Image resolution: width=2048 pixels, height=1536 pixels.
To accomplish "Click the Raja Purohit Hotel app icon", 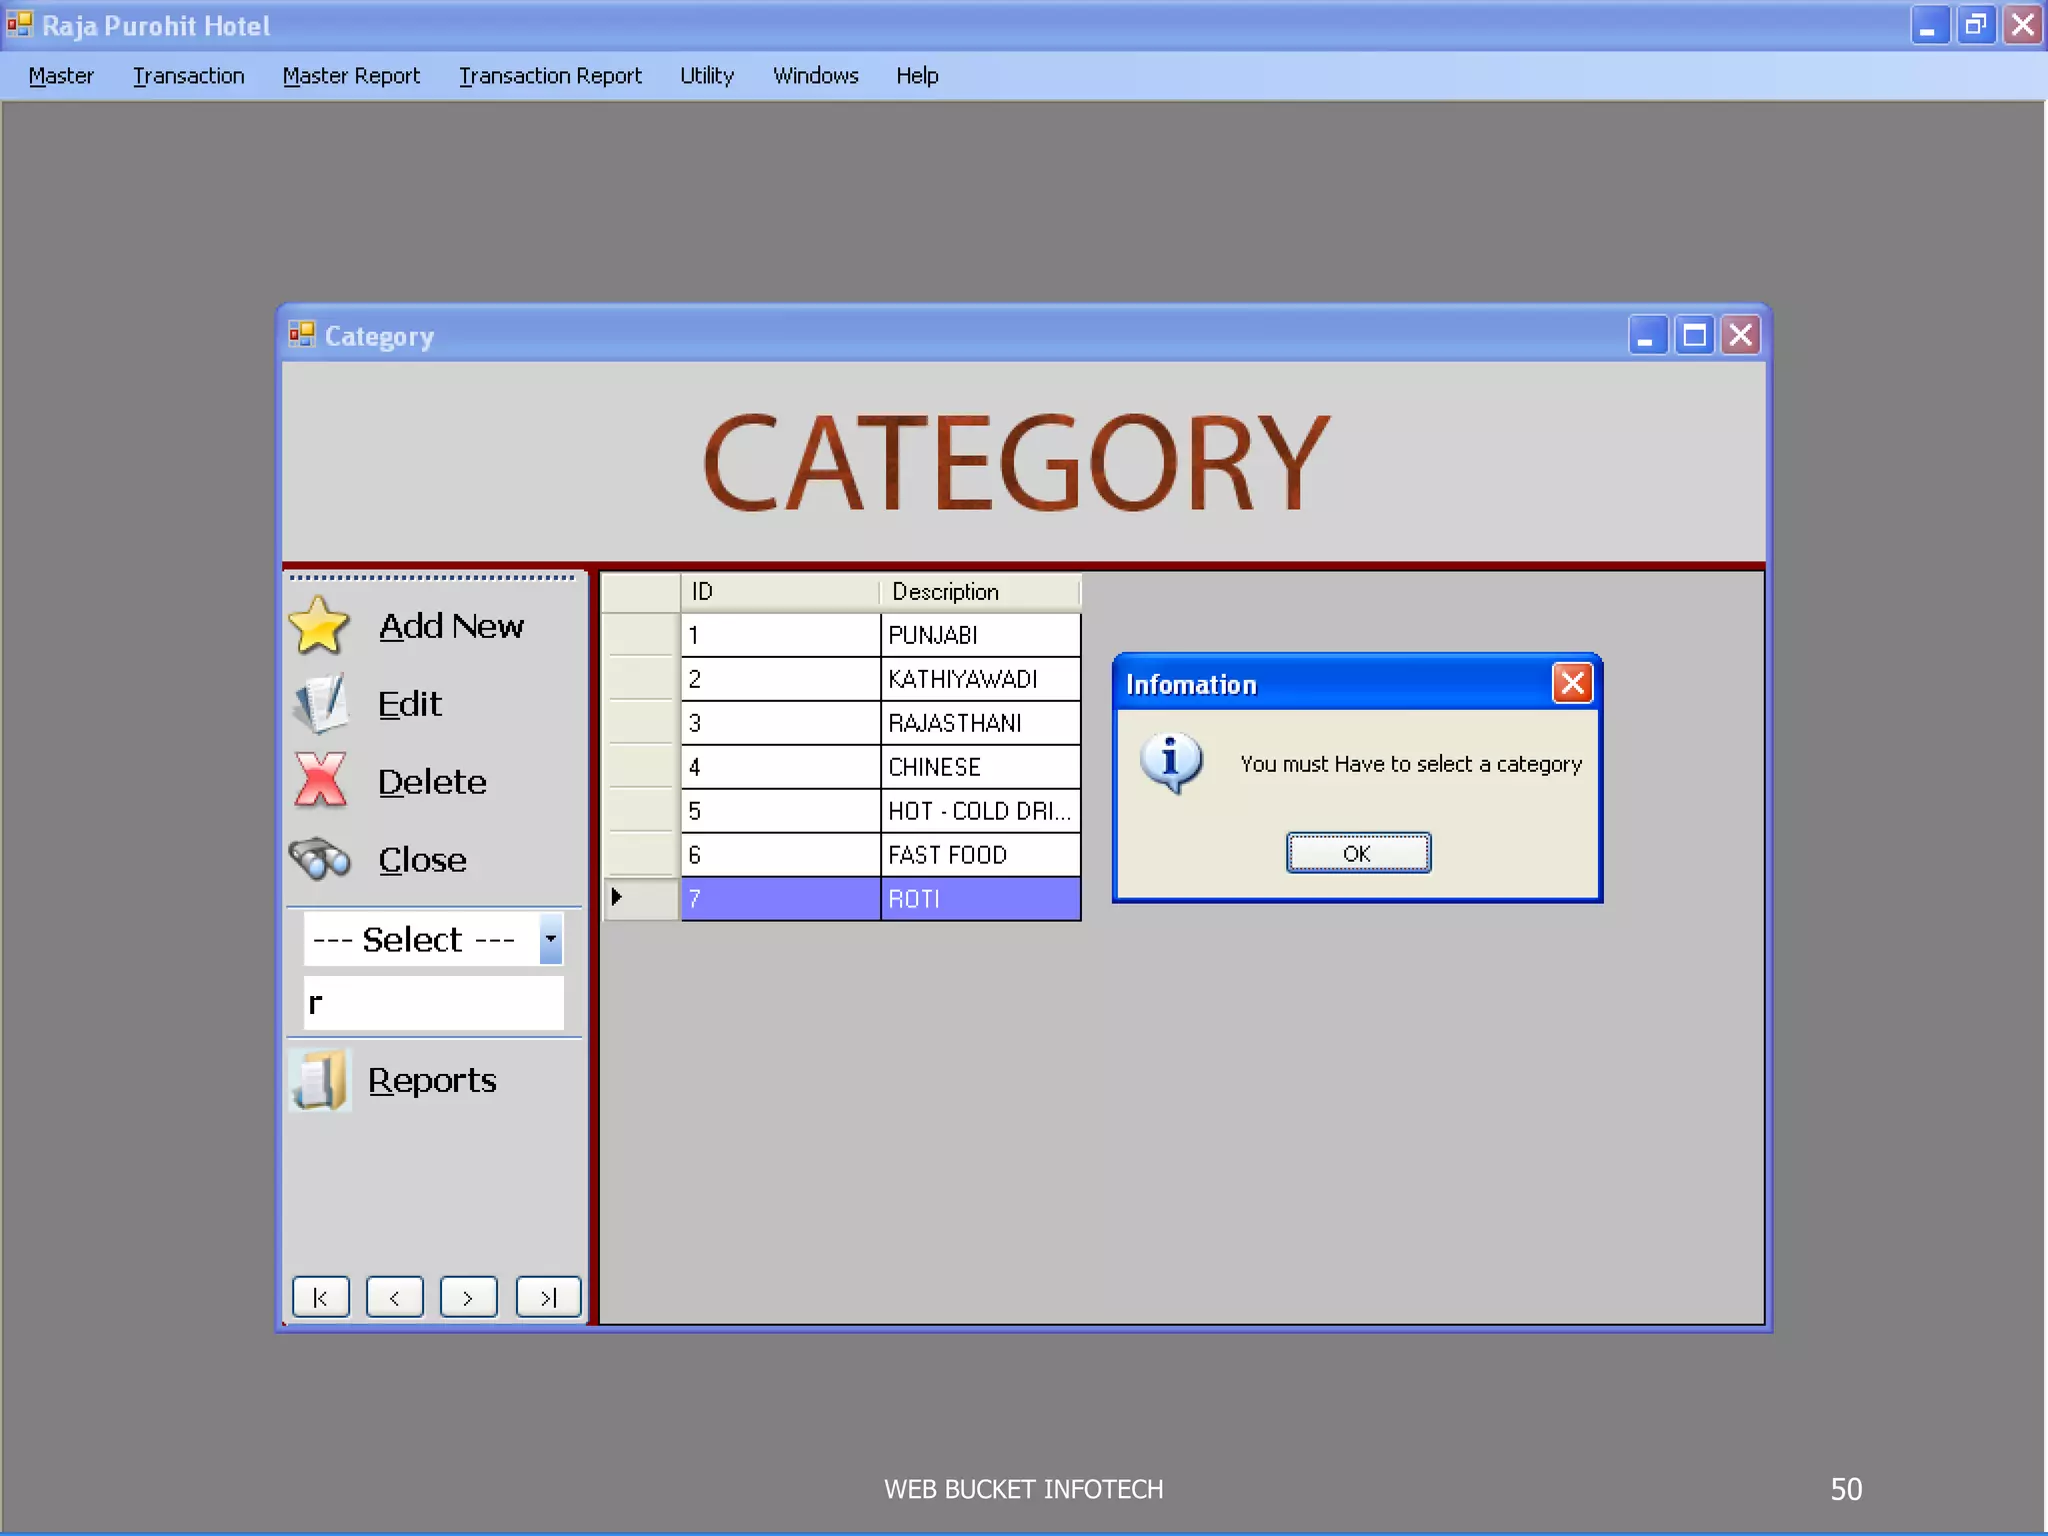I will pos(20,24).
